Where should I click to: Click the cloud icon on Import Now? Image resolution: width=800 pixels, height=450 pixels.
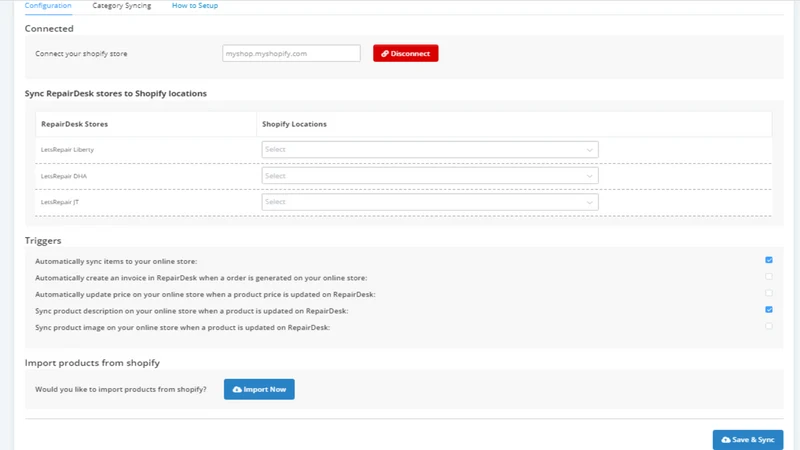coord(237,389)
